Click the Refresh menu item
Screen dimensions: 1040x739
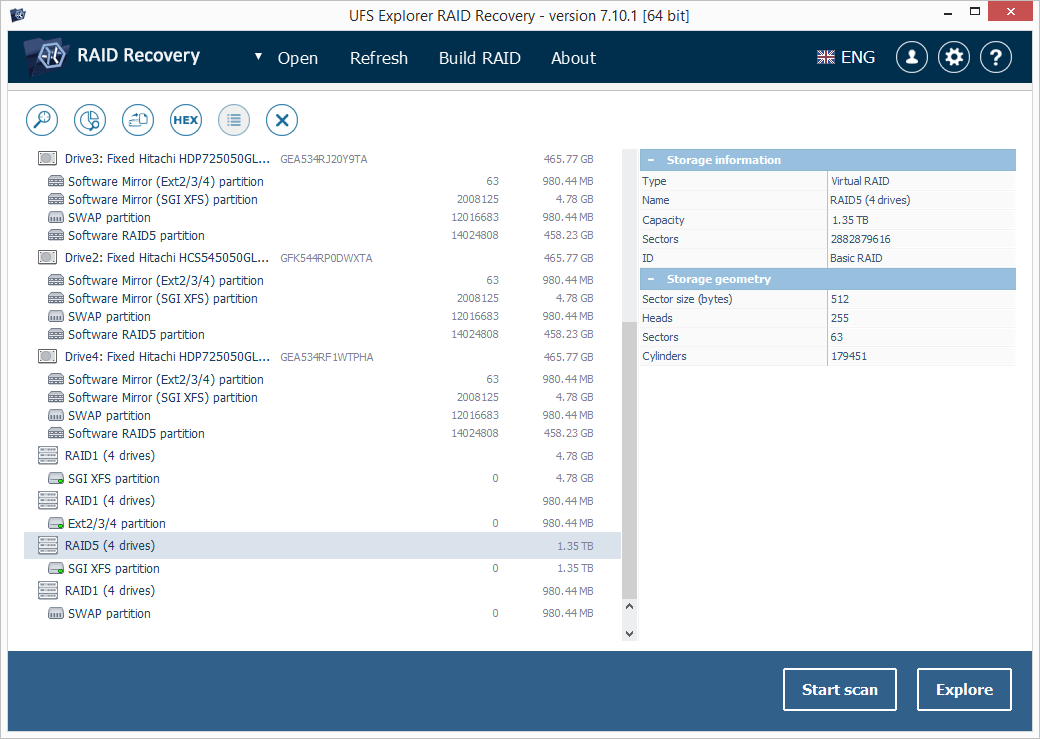pyautogui.click(x=379, y=58)
